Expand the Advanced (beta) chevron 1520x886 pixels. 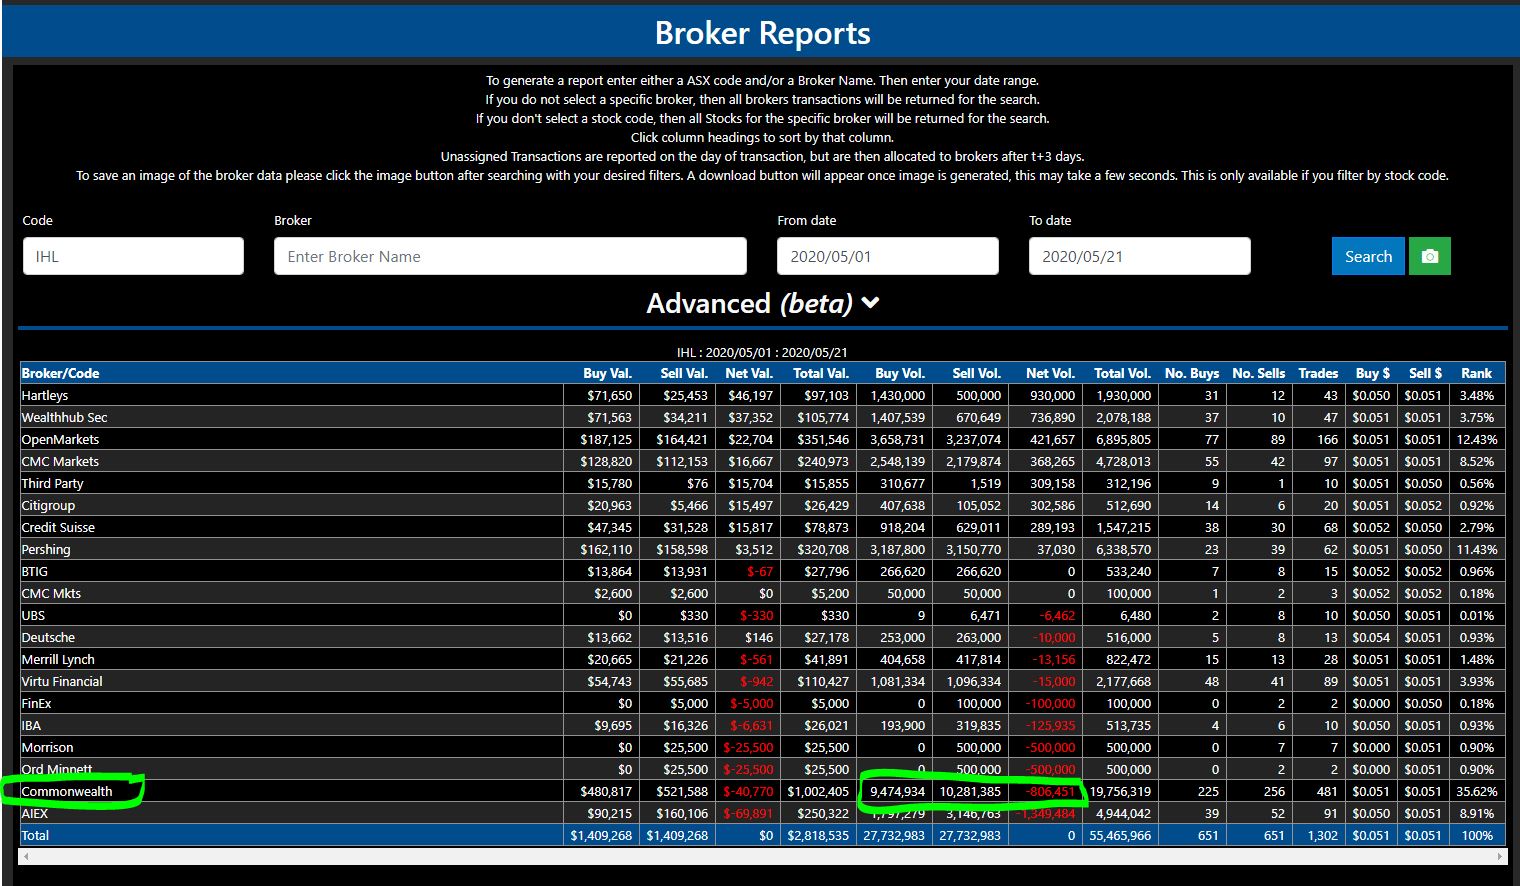pos(870,302)
